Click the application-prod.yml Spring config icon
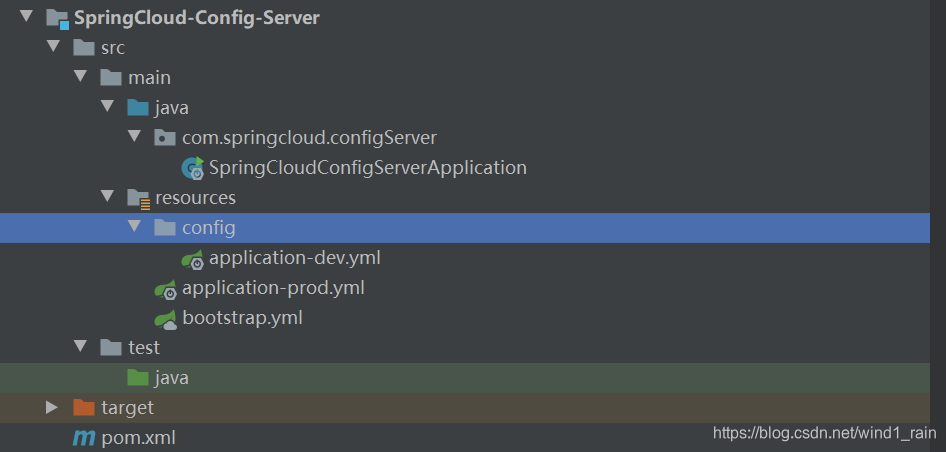The height and width of the screenshot is (452, 946). point(166,289)
